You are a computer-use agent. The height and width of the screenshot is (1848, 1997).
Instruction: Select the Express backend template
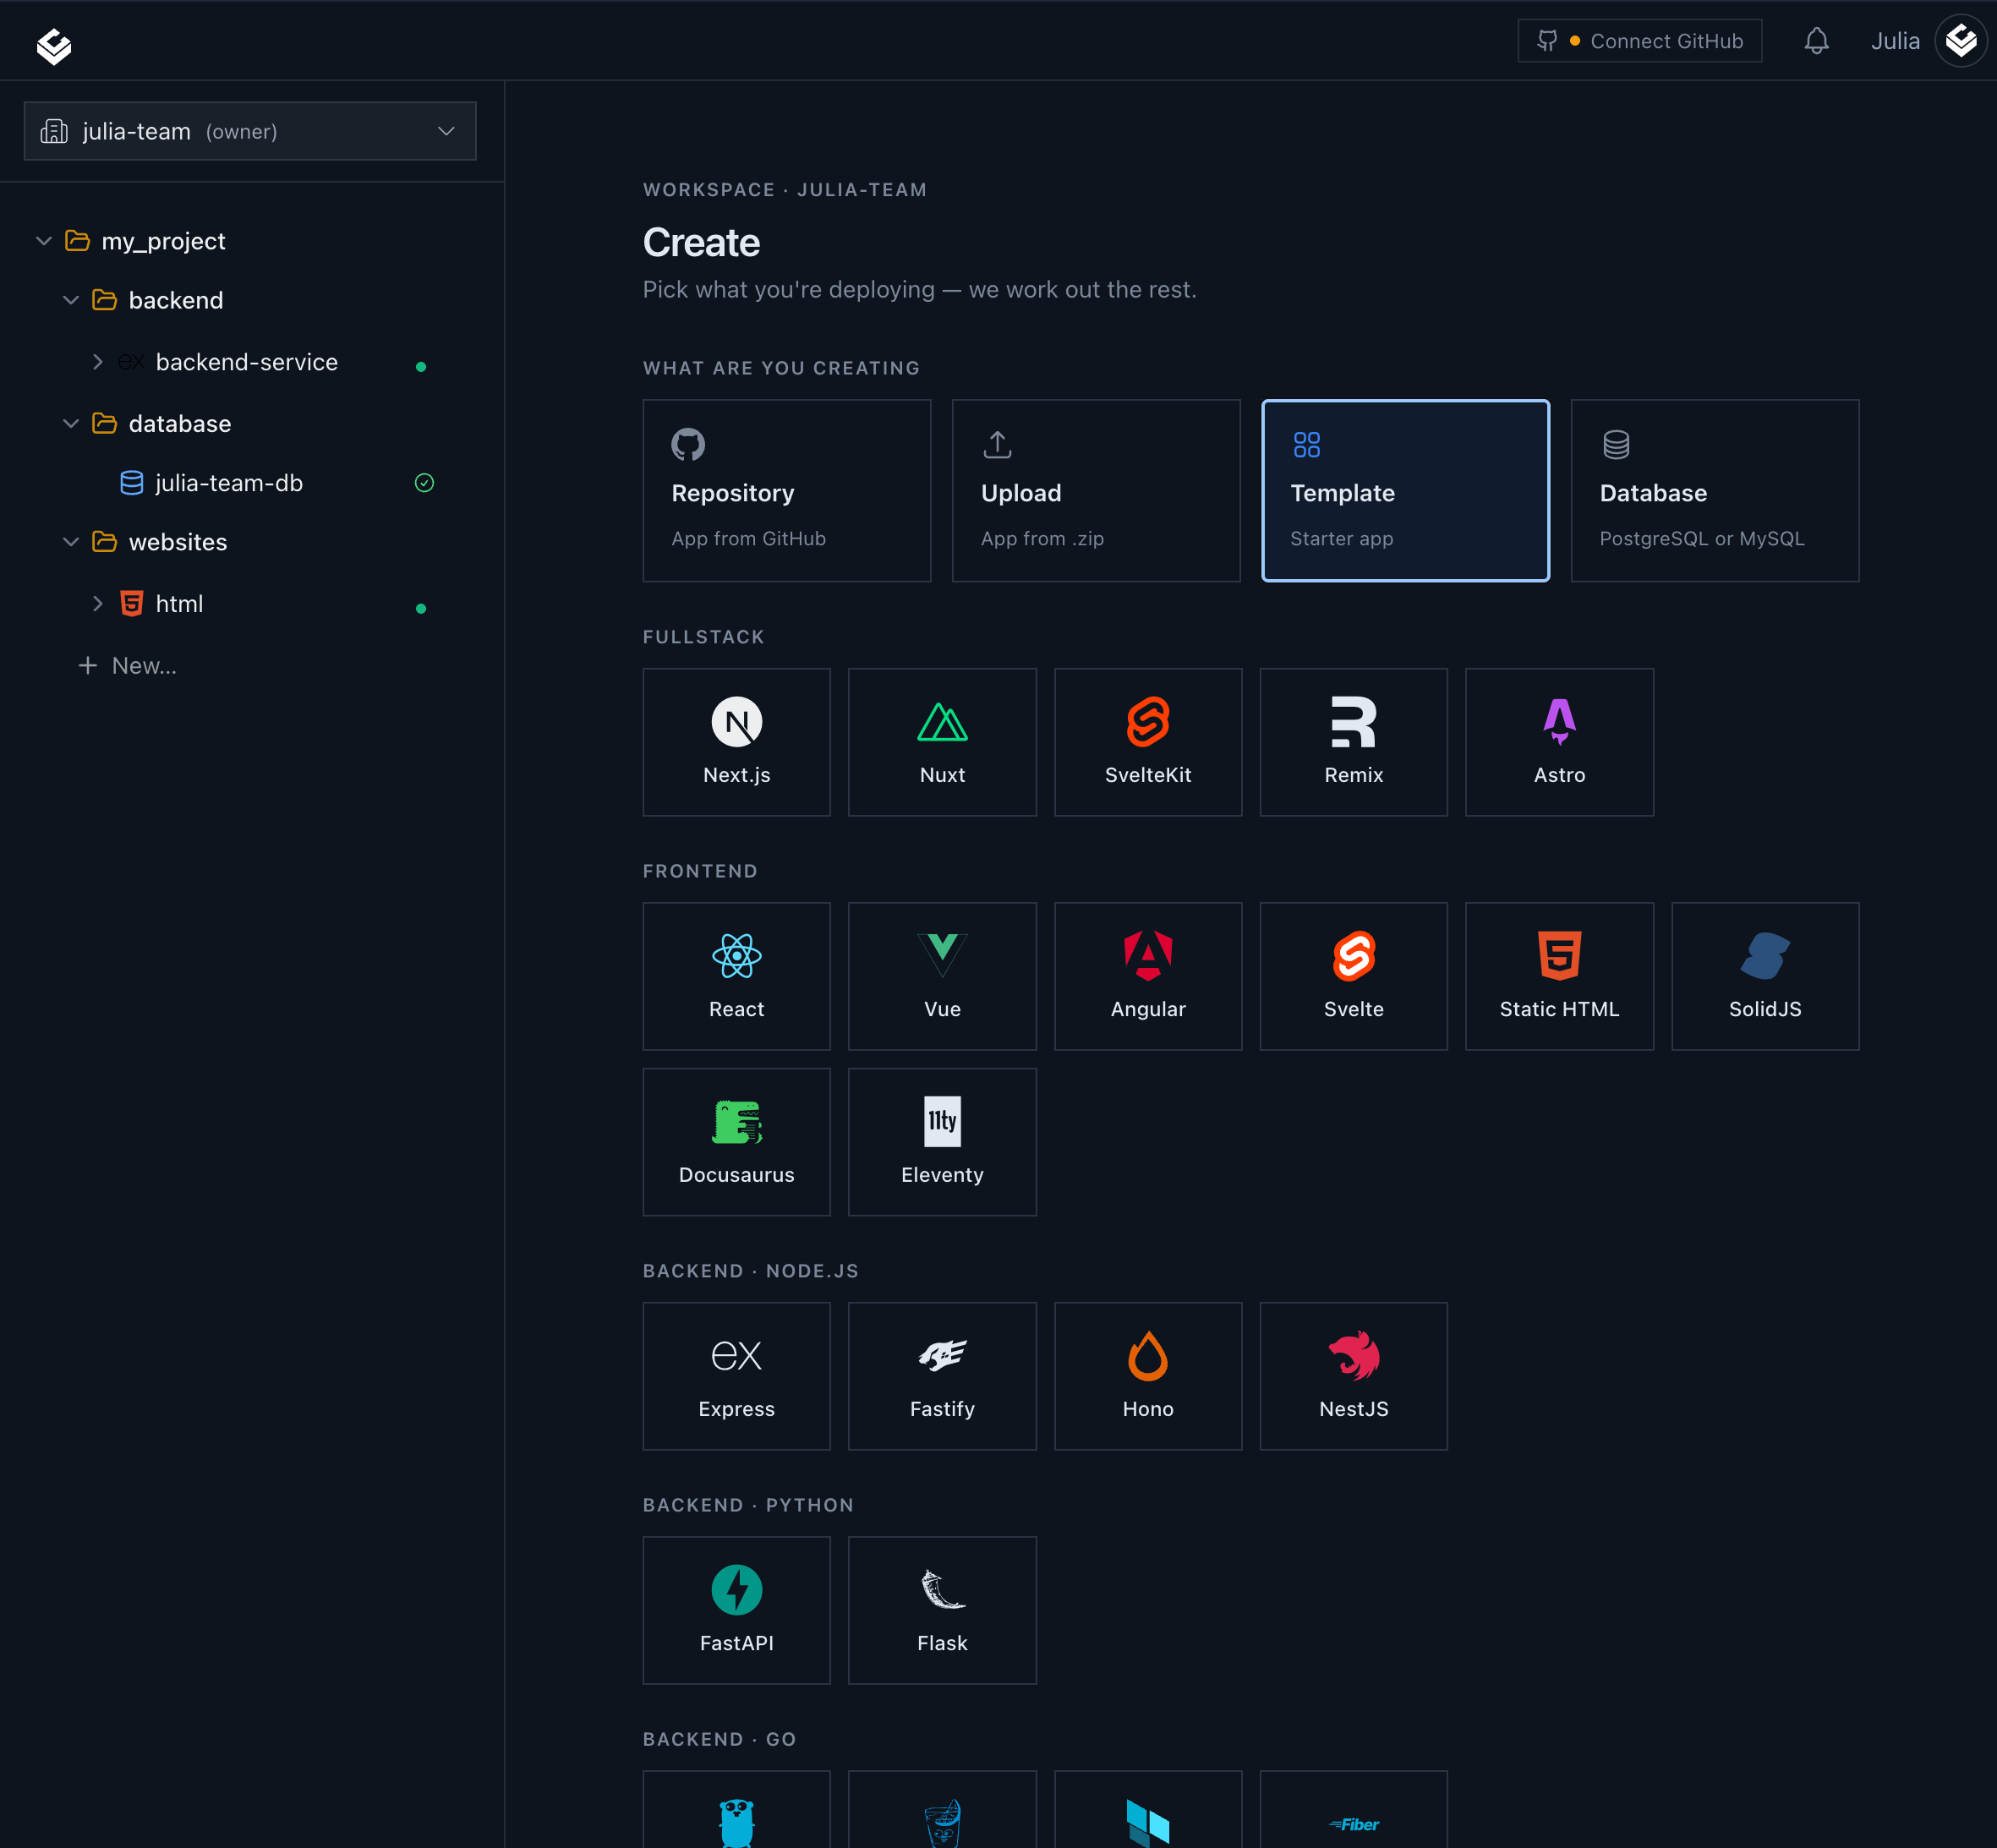point(736,1376)
